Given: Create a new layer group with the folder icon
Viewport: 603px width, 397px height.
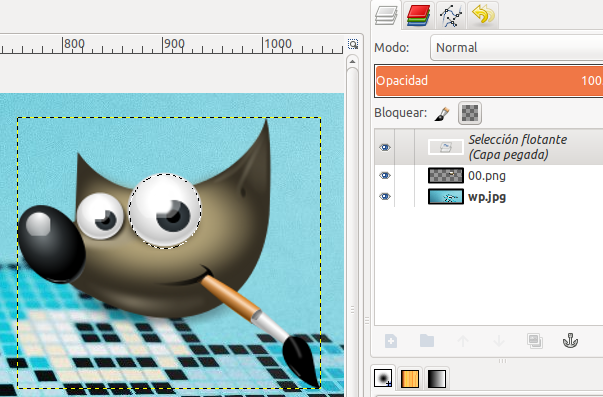Looking at the screenshot, I should point(427,340).
